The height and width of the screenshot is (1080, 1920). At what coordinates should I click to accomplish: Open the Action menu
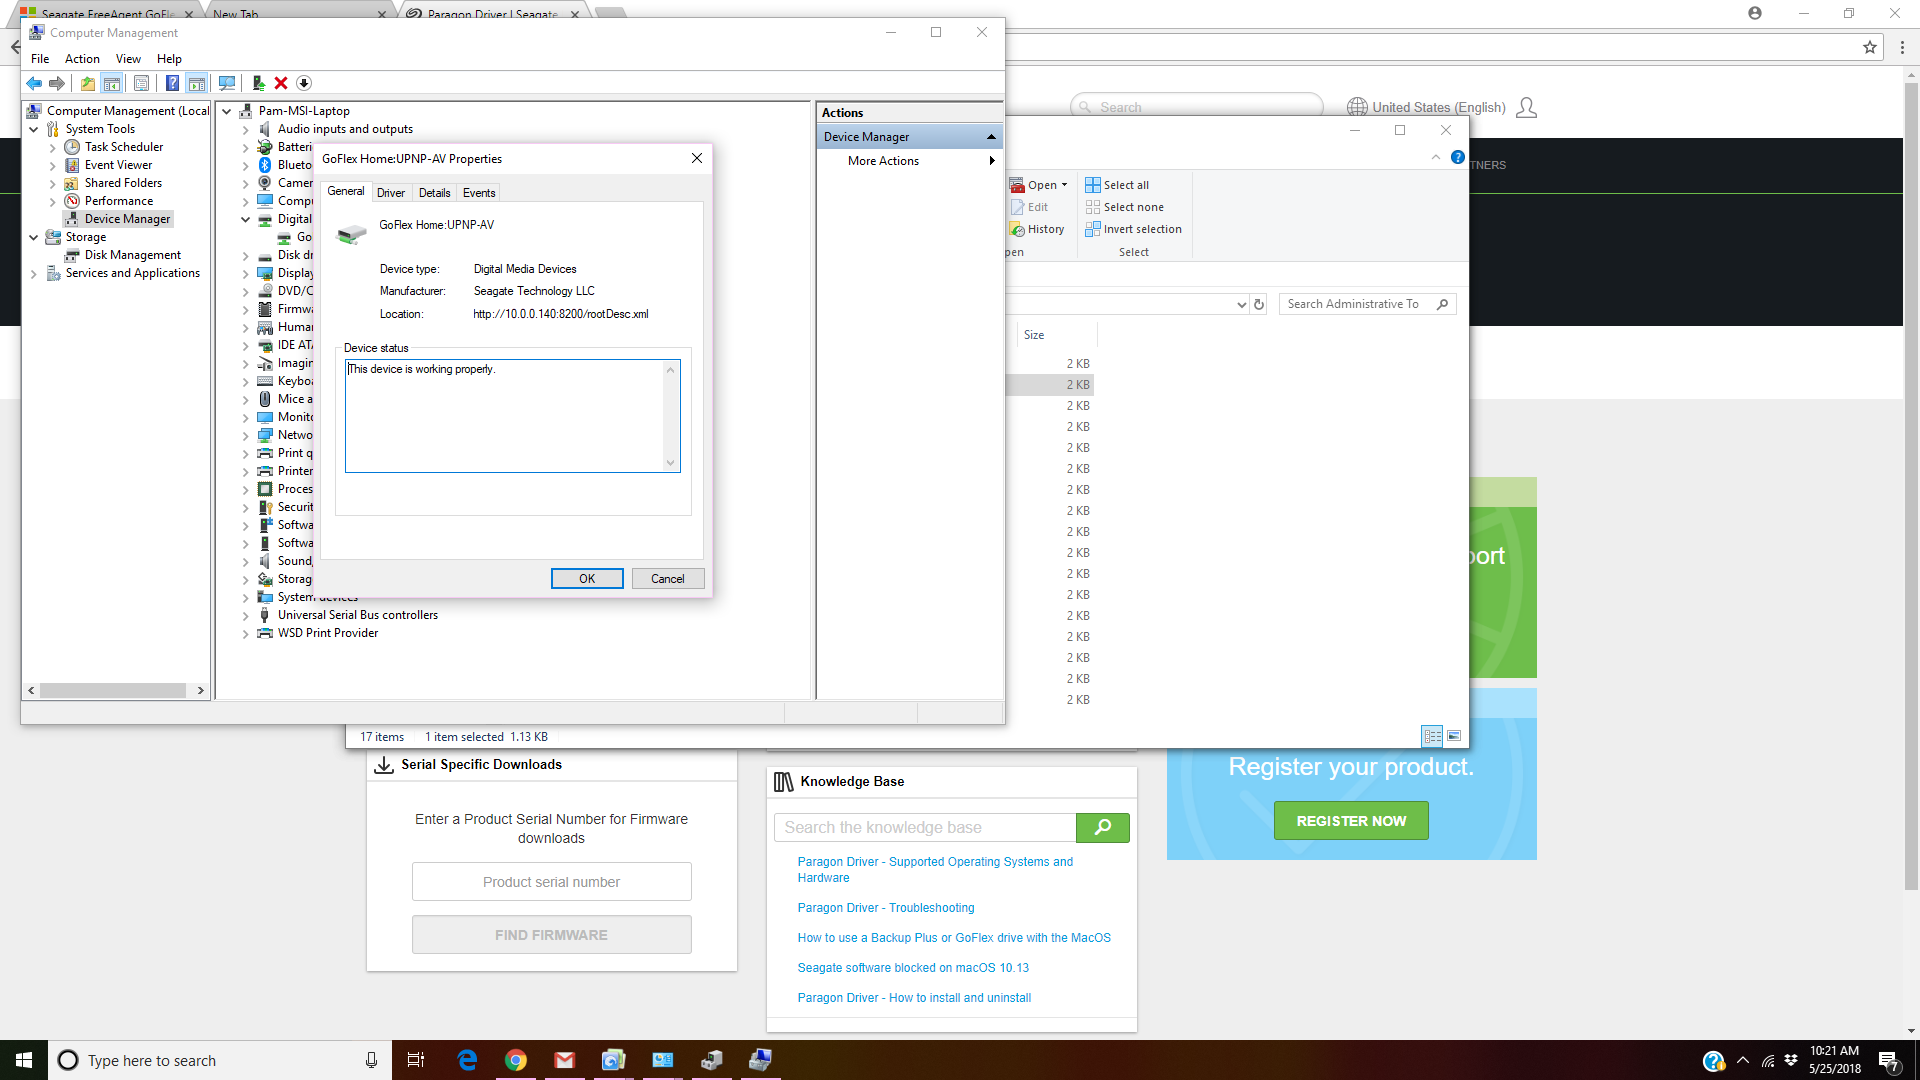pyautogui.click(x=82, y=59)
